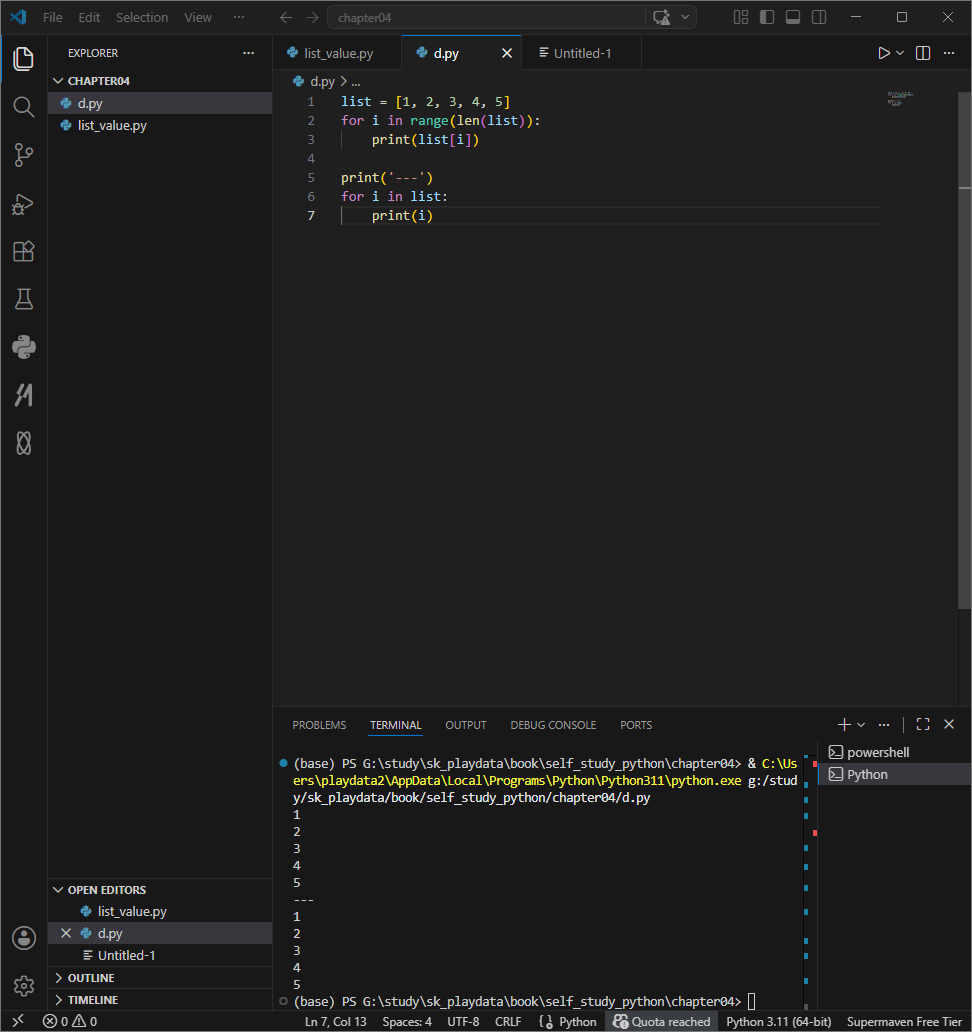Customize layout from title bar icon

point(741,18)
